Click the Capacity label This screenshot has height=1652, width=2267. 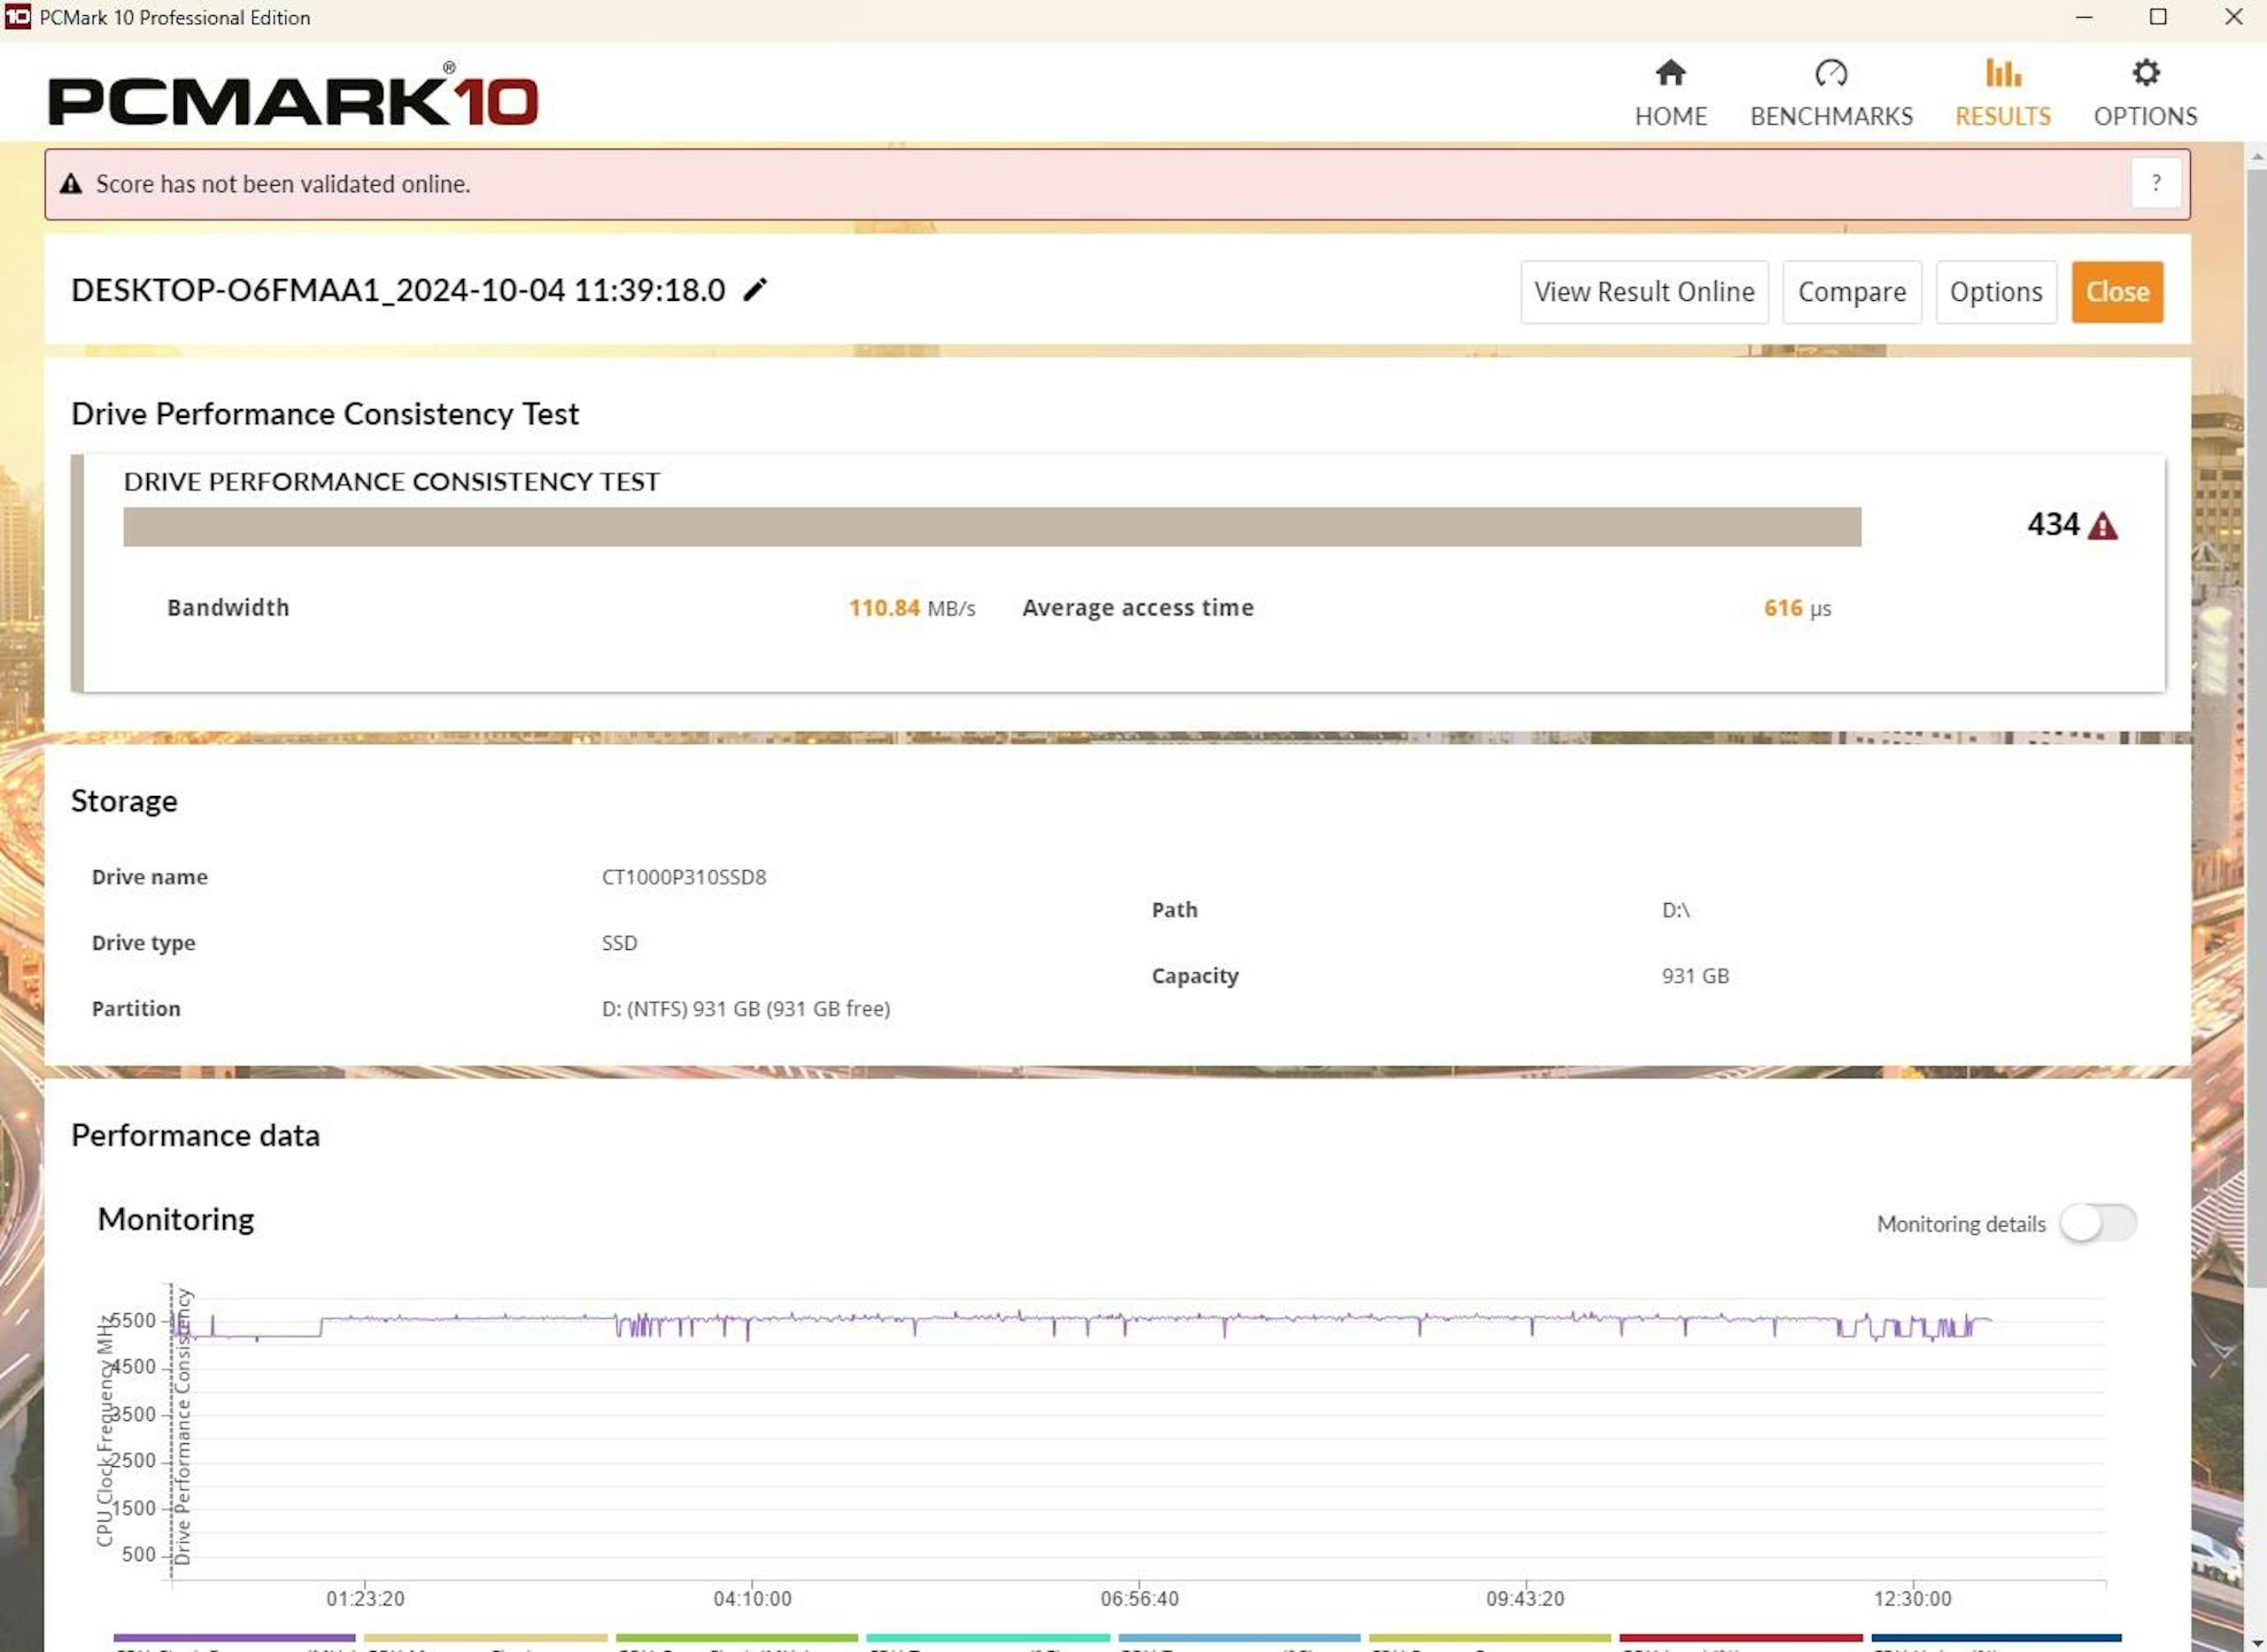pyautogui.click(x=1194, y=976)
